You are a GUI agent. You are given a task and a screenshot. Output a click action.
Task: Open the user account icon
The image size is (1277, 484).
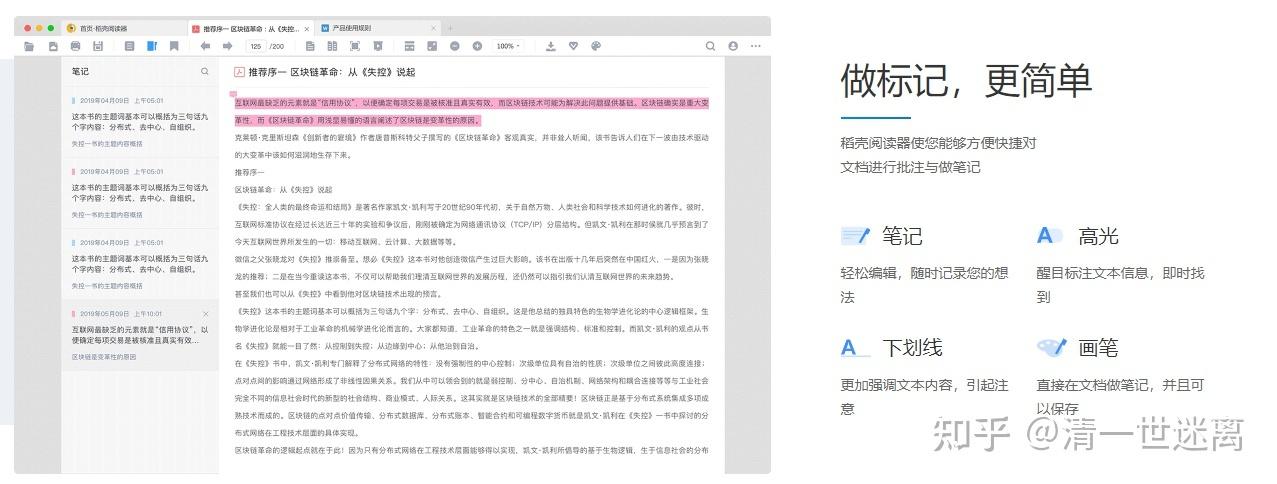pos(733,46)
